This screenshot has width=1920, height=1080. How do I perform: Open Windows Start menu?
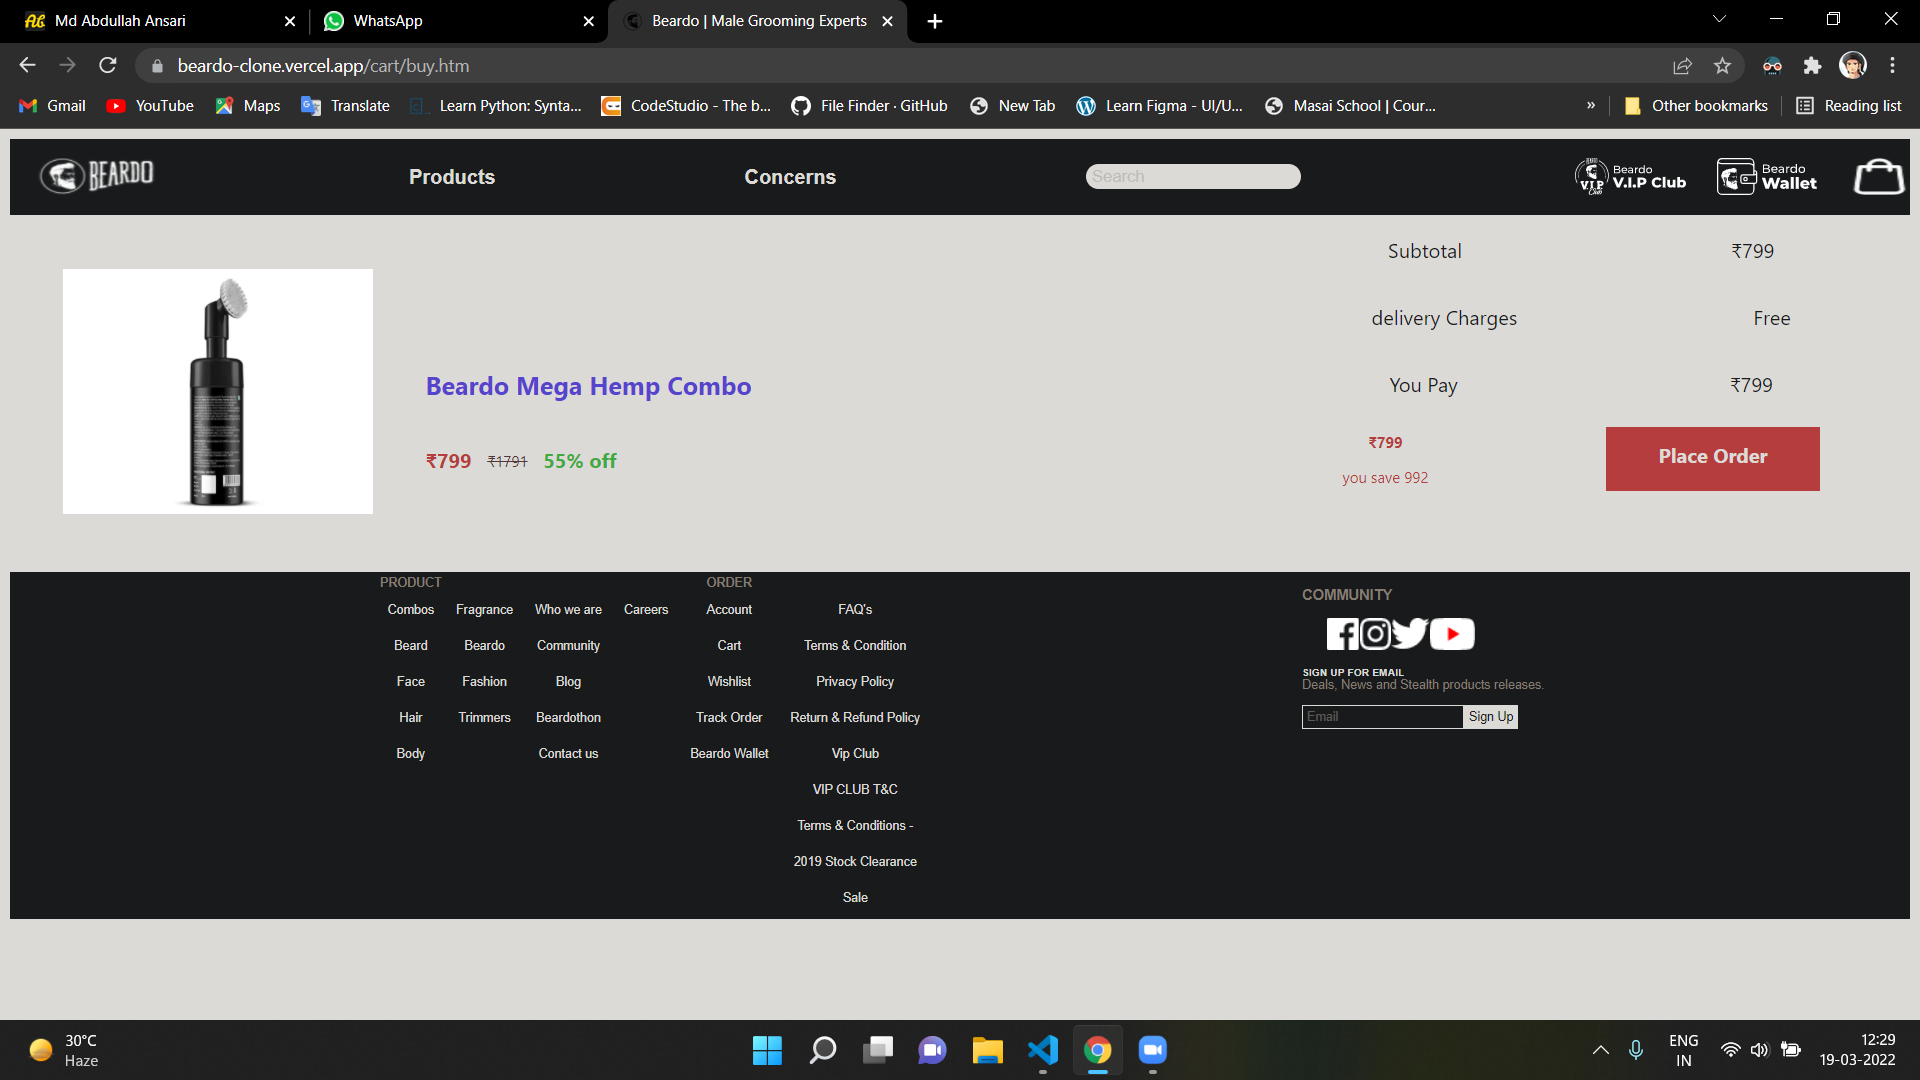click(767, 1050)
